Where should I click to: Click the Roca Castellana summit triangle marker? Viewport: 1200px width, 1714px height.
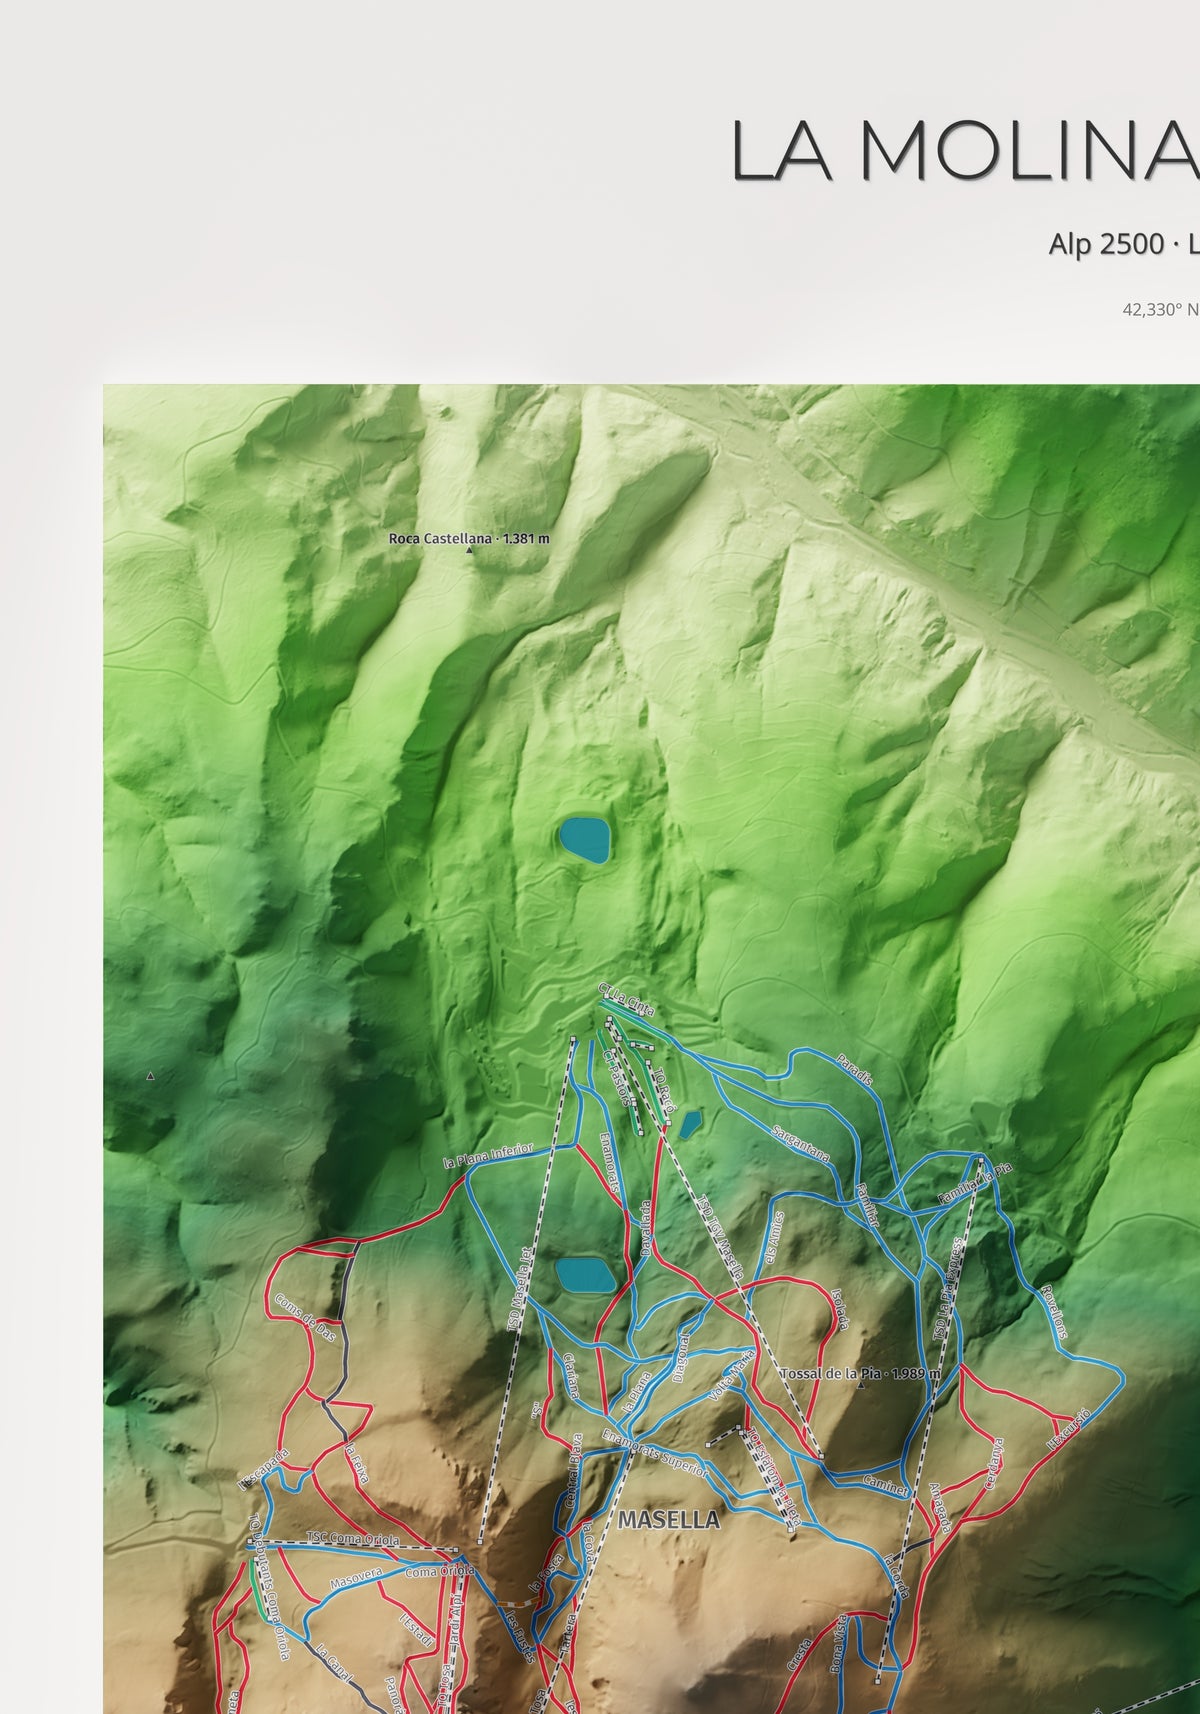tap(469, 549)
